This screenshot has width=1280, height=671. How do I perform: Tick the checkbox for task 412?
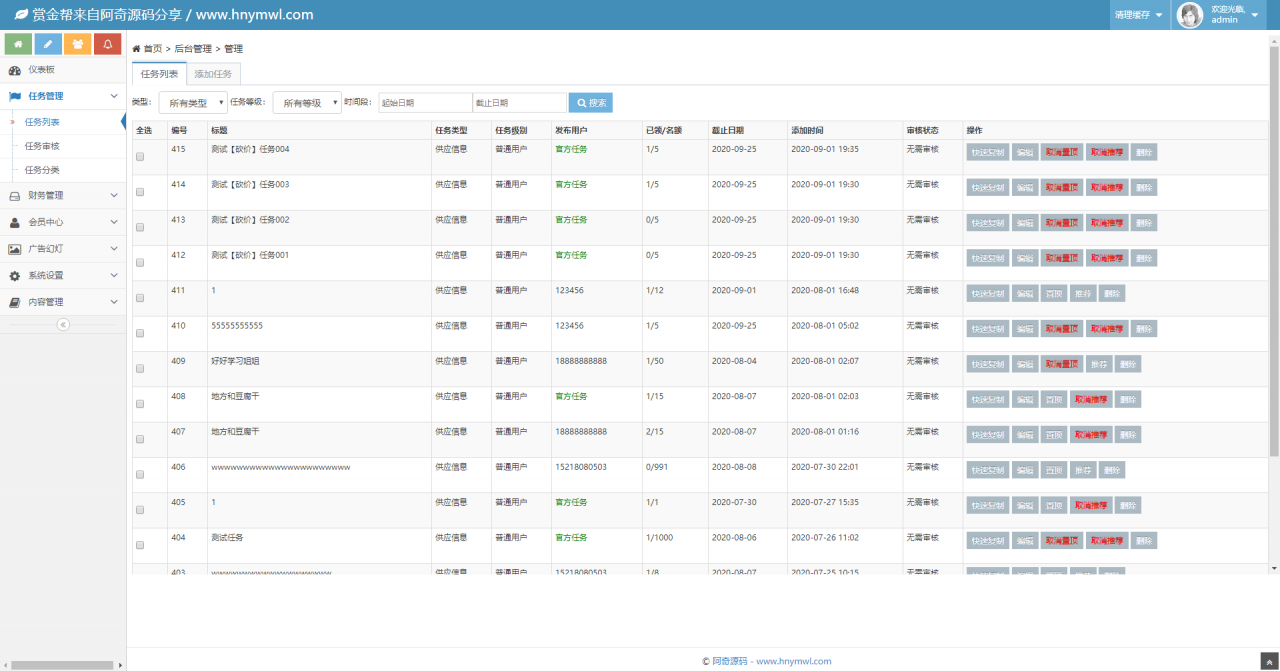click(140, 263)
